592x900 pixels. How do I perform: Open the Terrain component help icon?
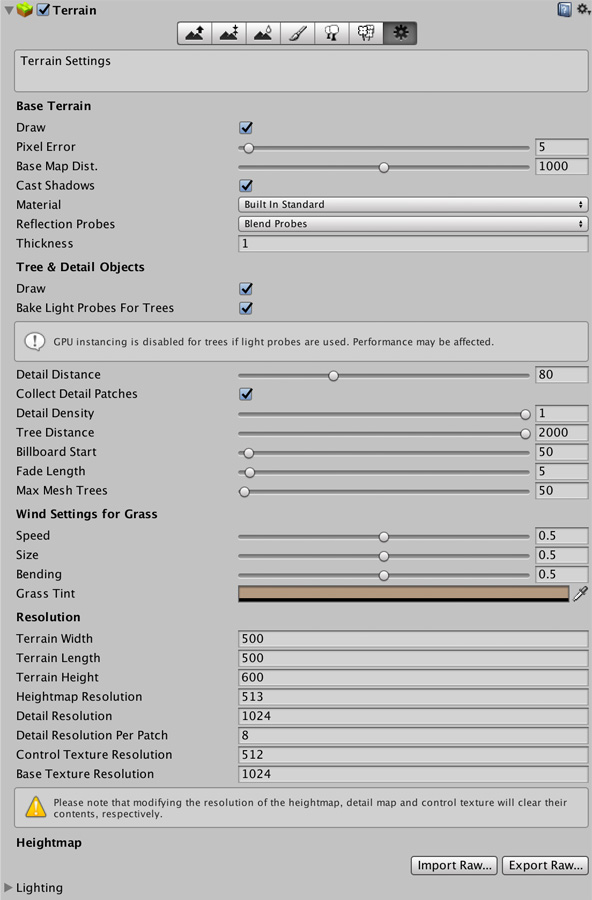tap(564, 10)
